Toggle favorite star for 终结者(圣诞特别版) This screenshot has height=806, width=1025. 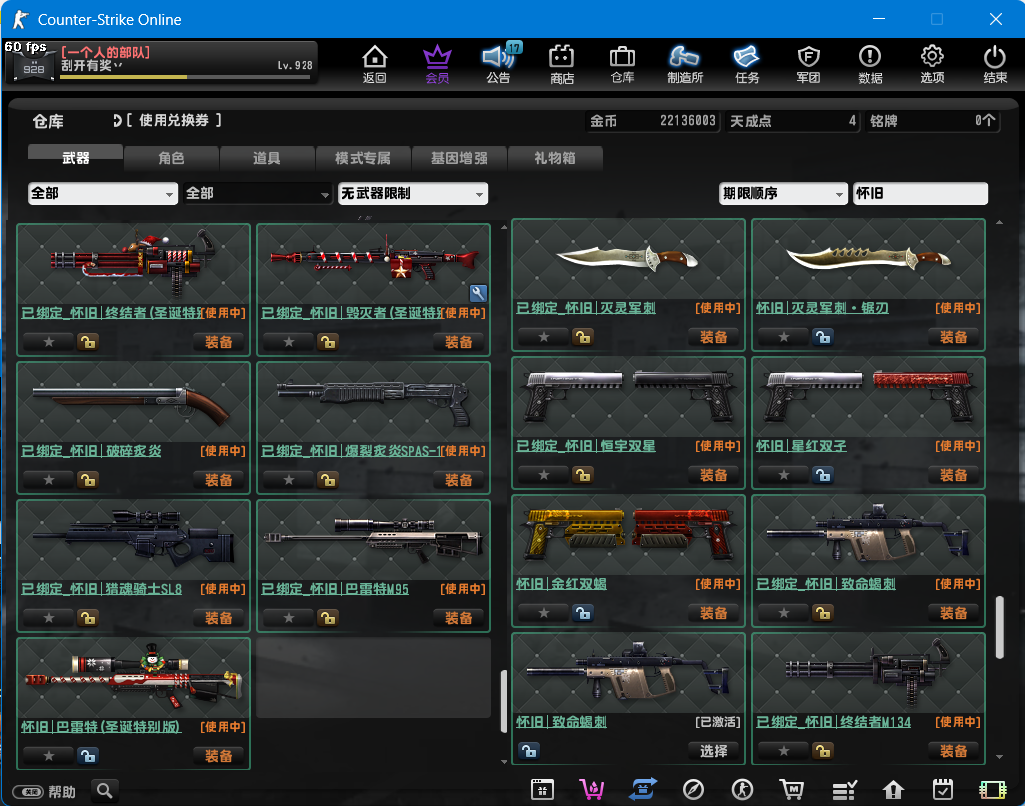click(x=48, y=342)
